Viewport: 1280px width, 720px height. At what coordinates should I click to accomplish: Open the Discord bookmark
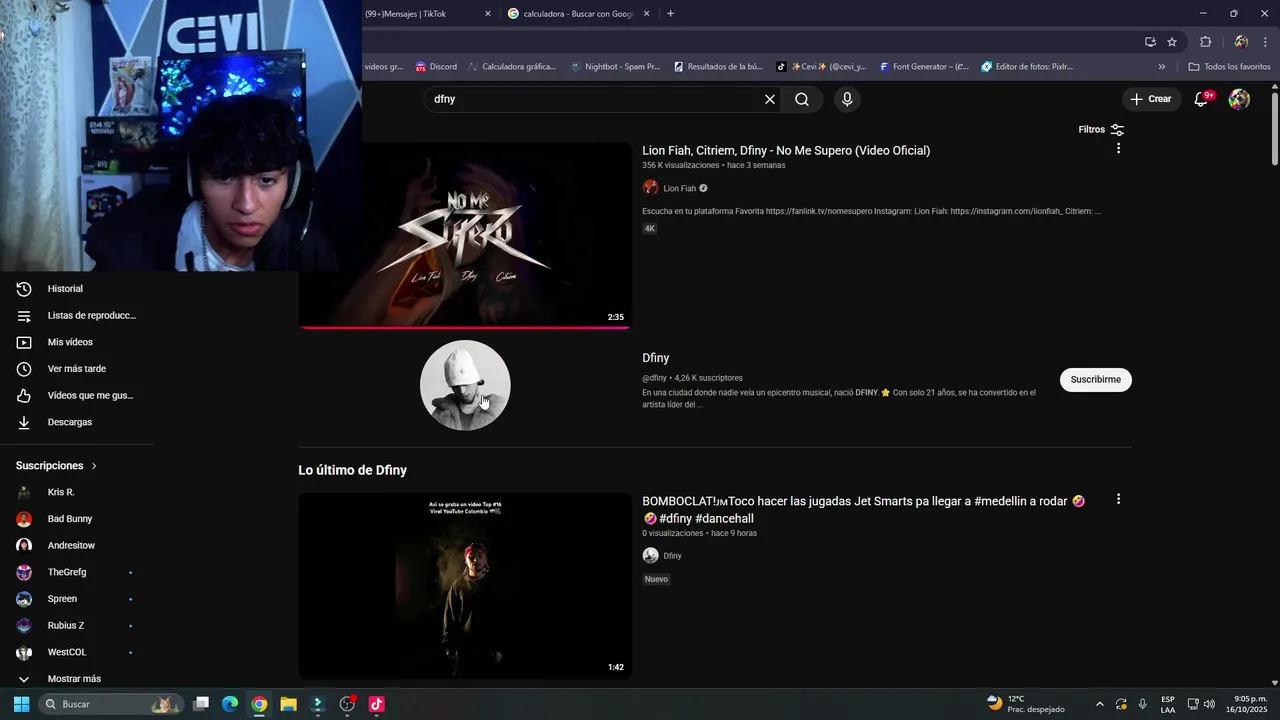[x=436, y=67]
